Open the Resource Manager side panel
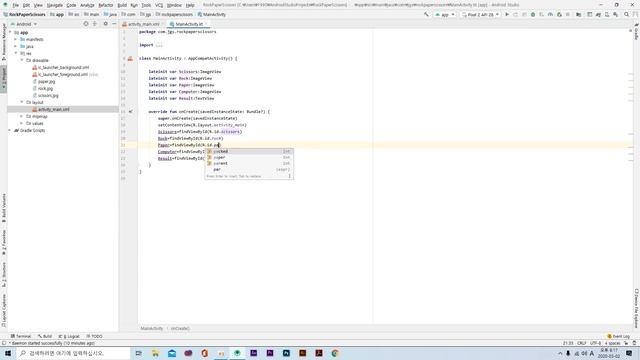640x360 pixels. 4,42
